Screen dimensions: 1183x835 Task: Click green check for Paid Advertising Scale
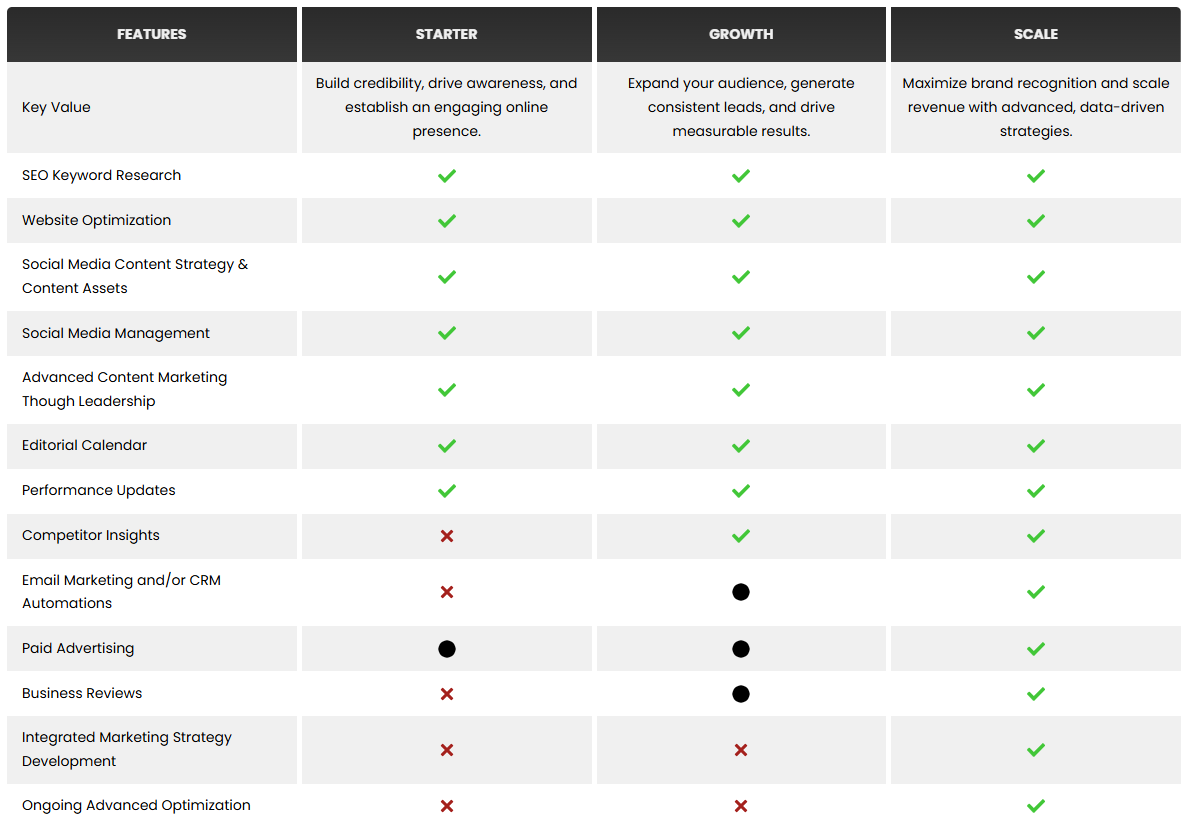click(x=1036, y=649)
